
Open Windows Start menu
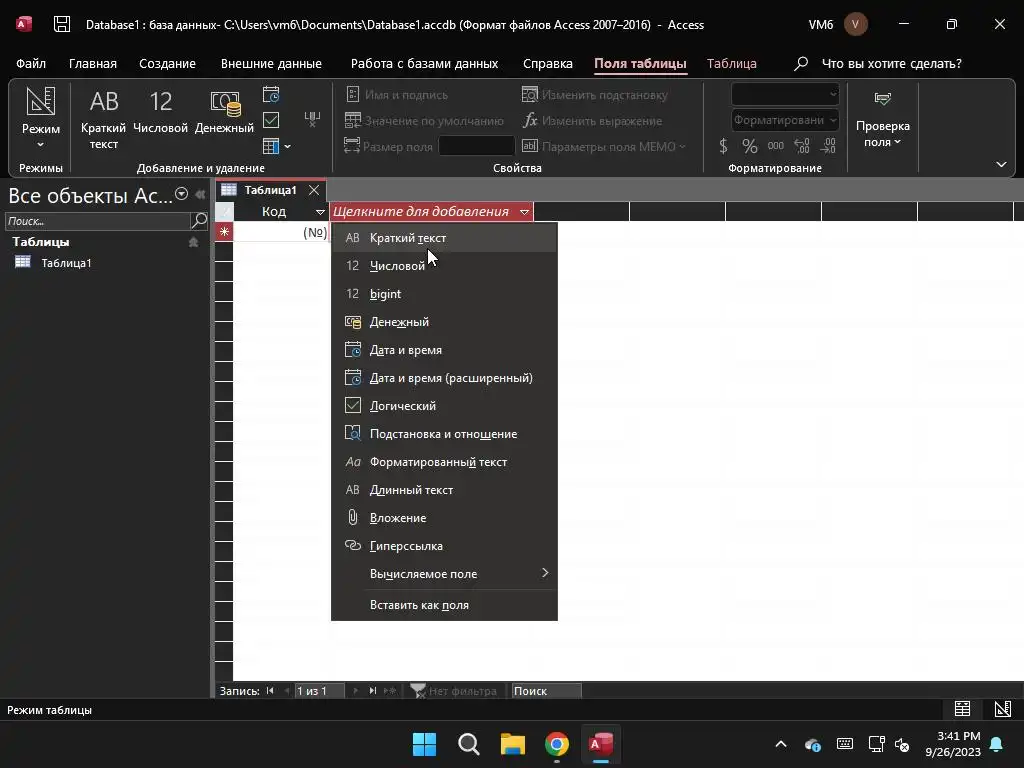pos(424,744)
